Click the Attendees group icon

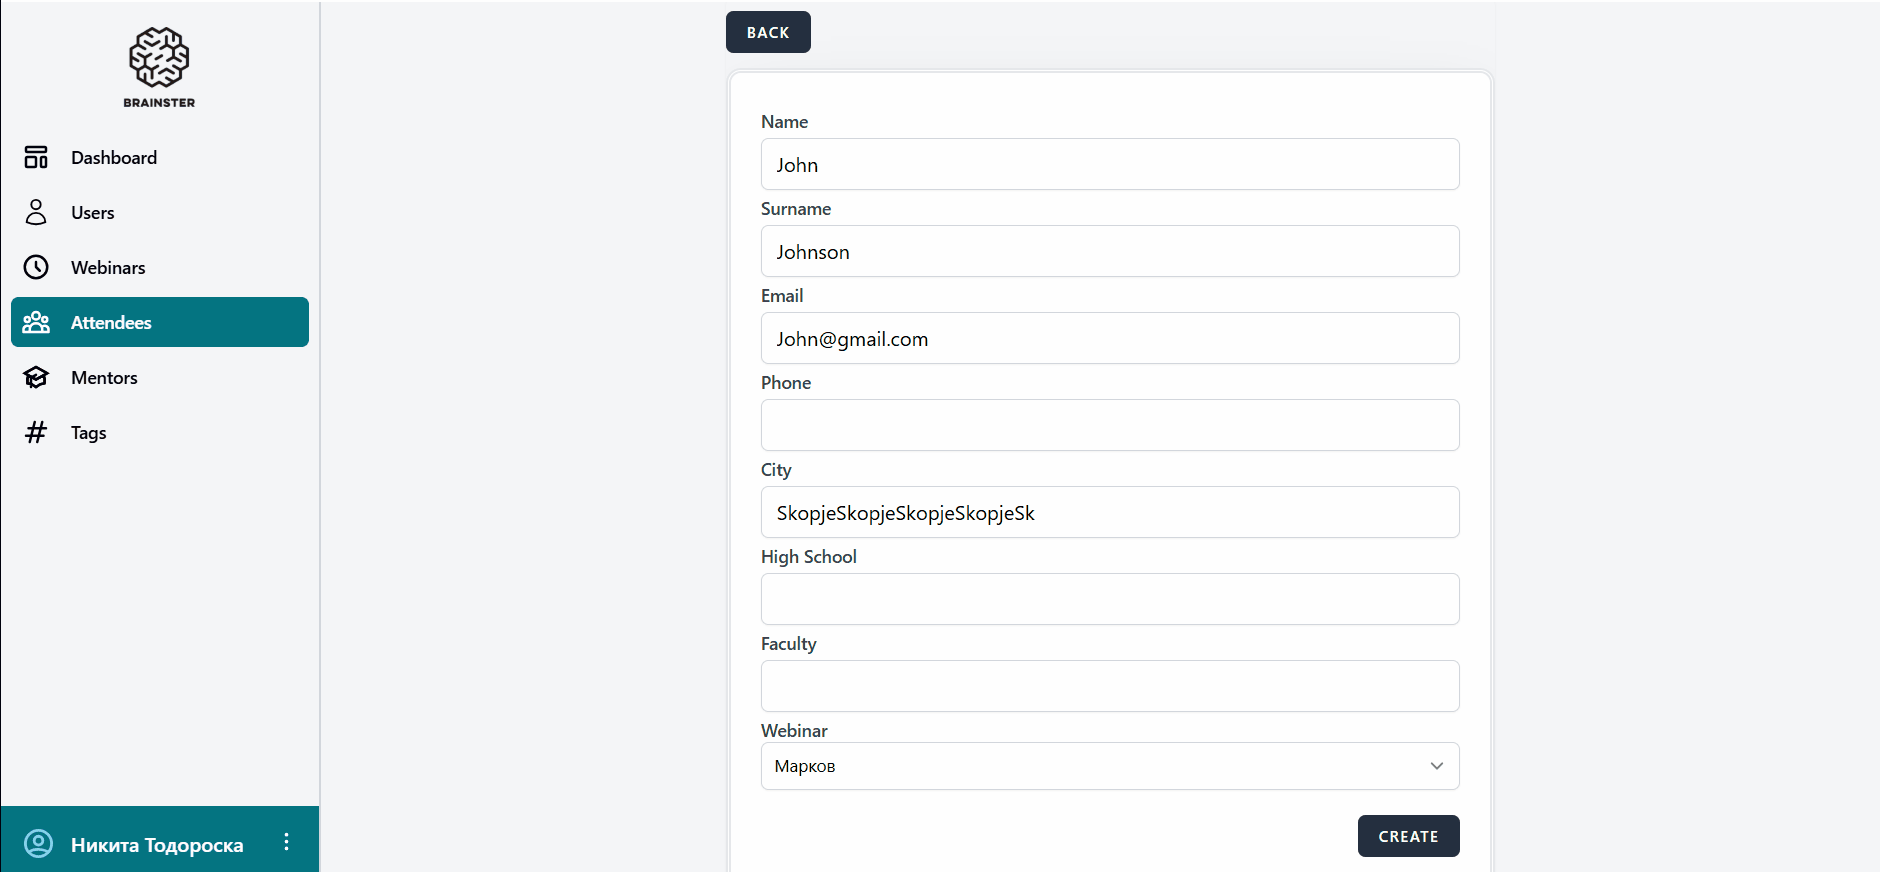point(36,322)
